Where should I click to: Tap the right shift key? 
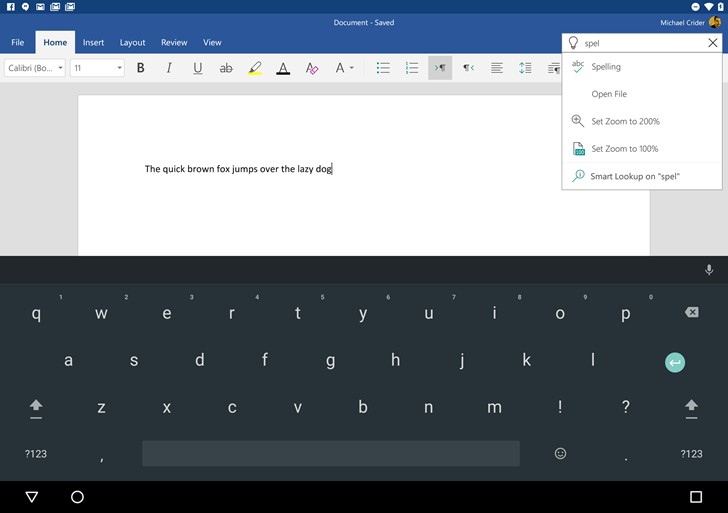(x=691, y=408)
